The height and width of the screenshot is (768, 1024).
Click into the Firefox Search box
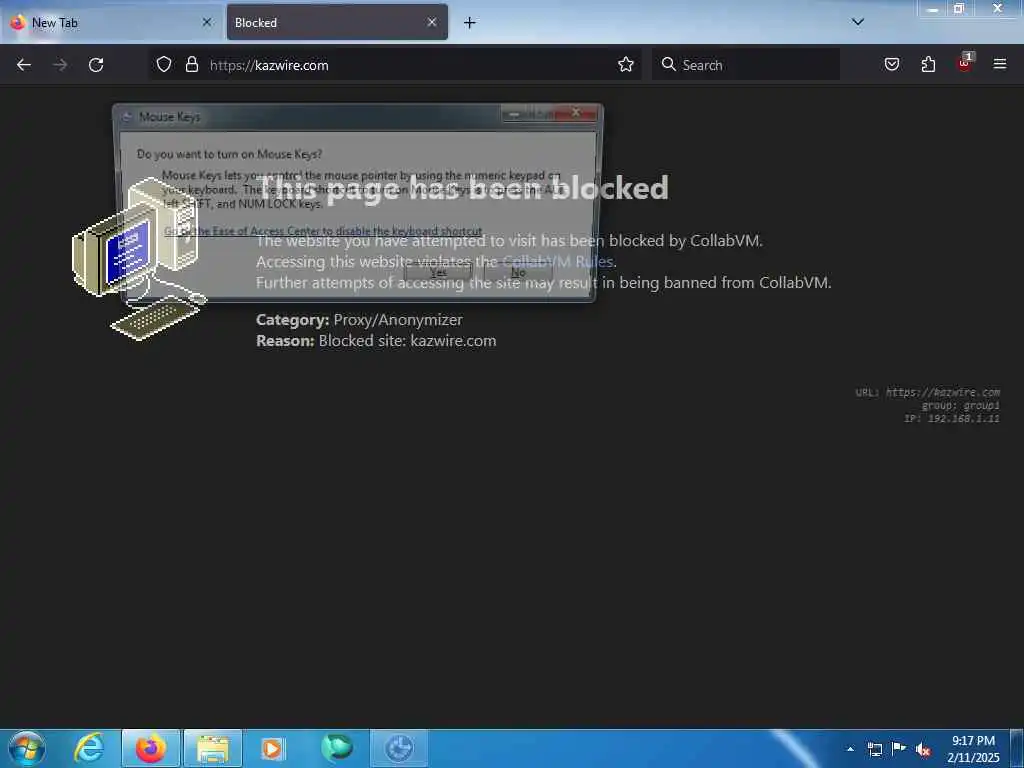746,65
